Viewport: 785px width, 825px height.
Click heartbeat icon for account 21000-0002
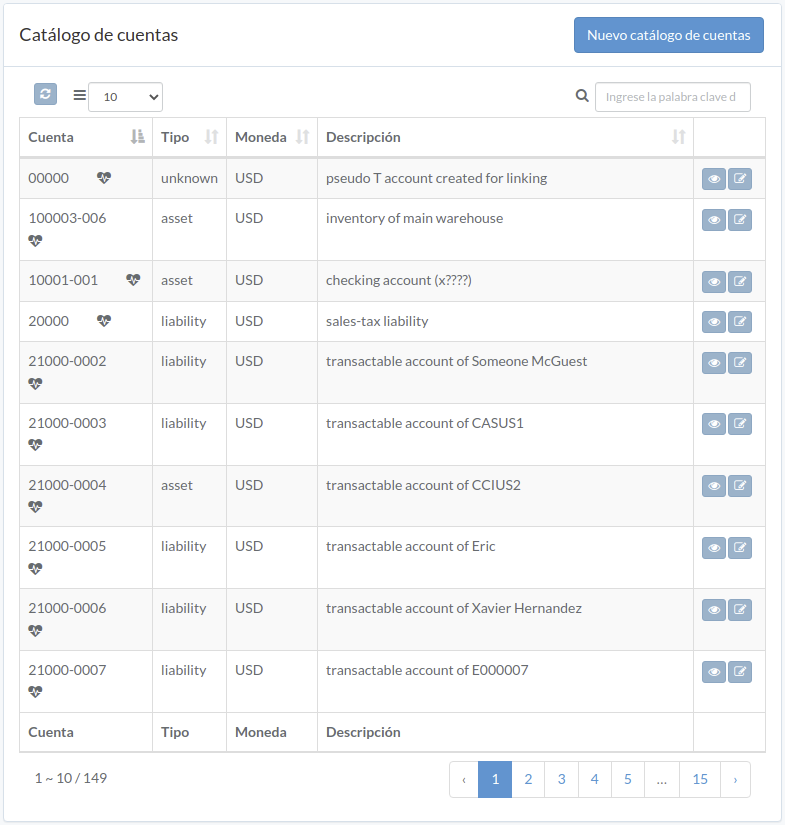(35, 384)
